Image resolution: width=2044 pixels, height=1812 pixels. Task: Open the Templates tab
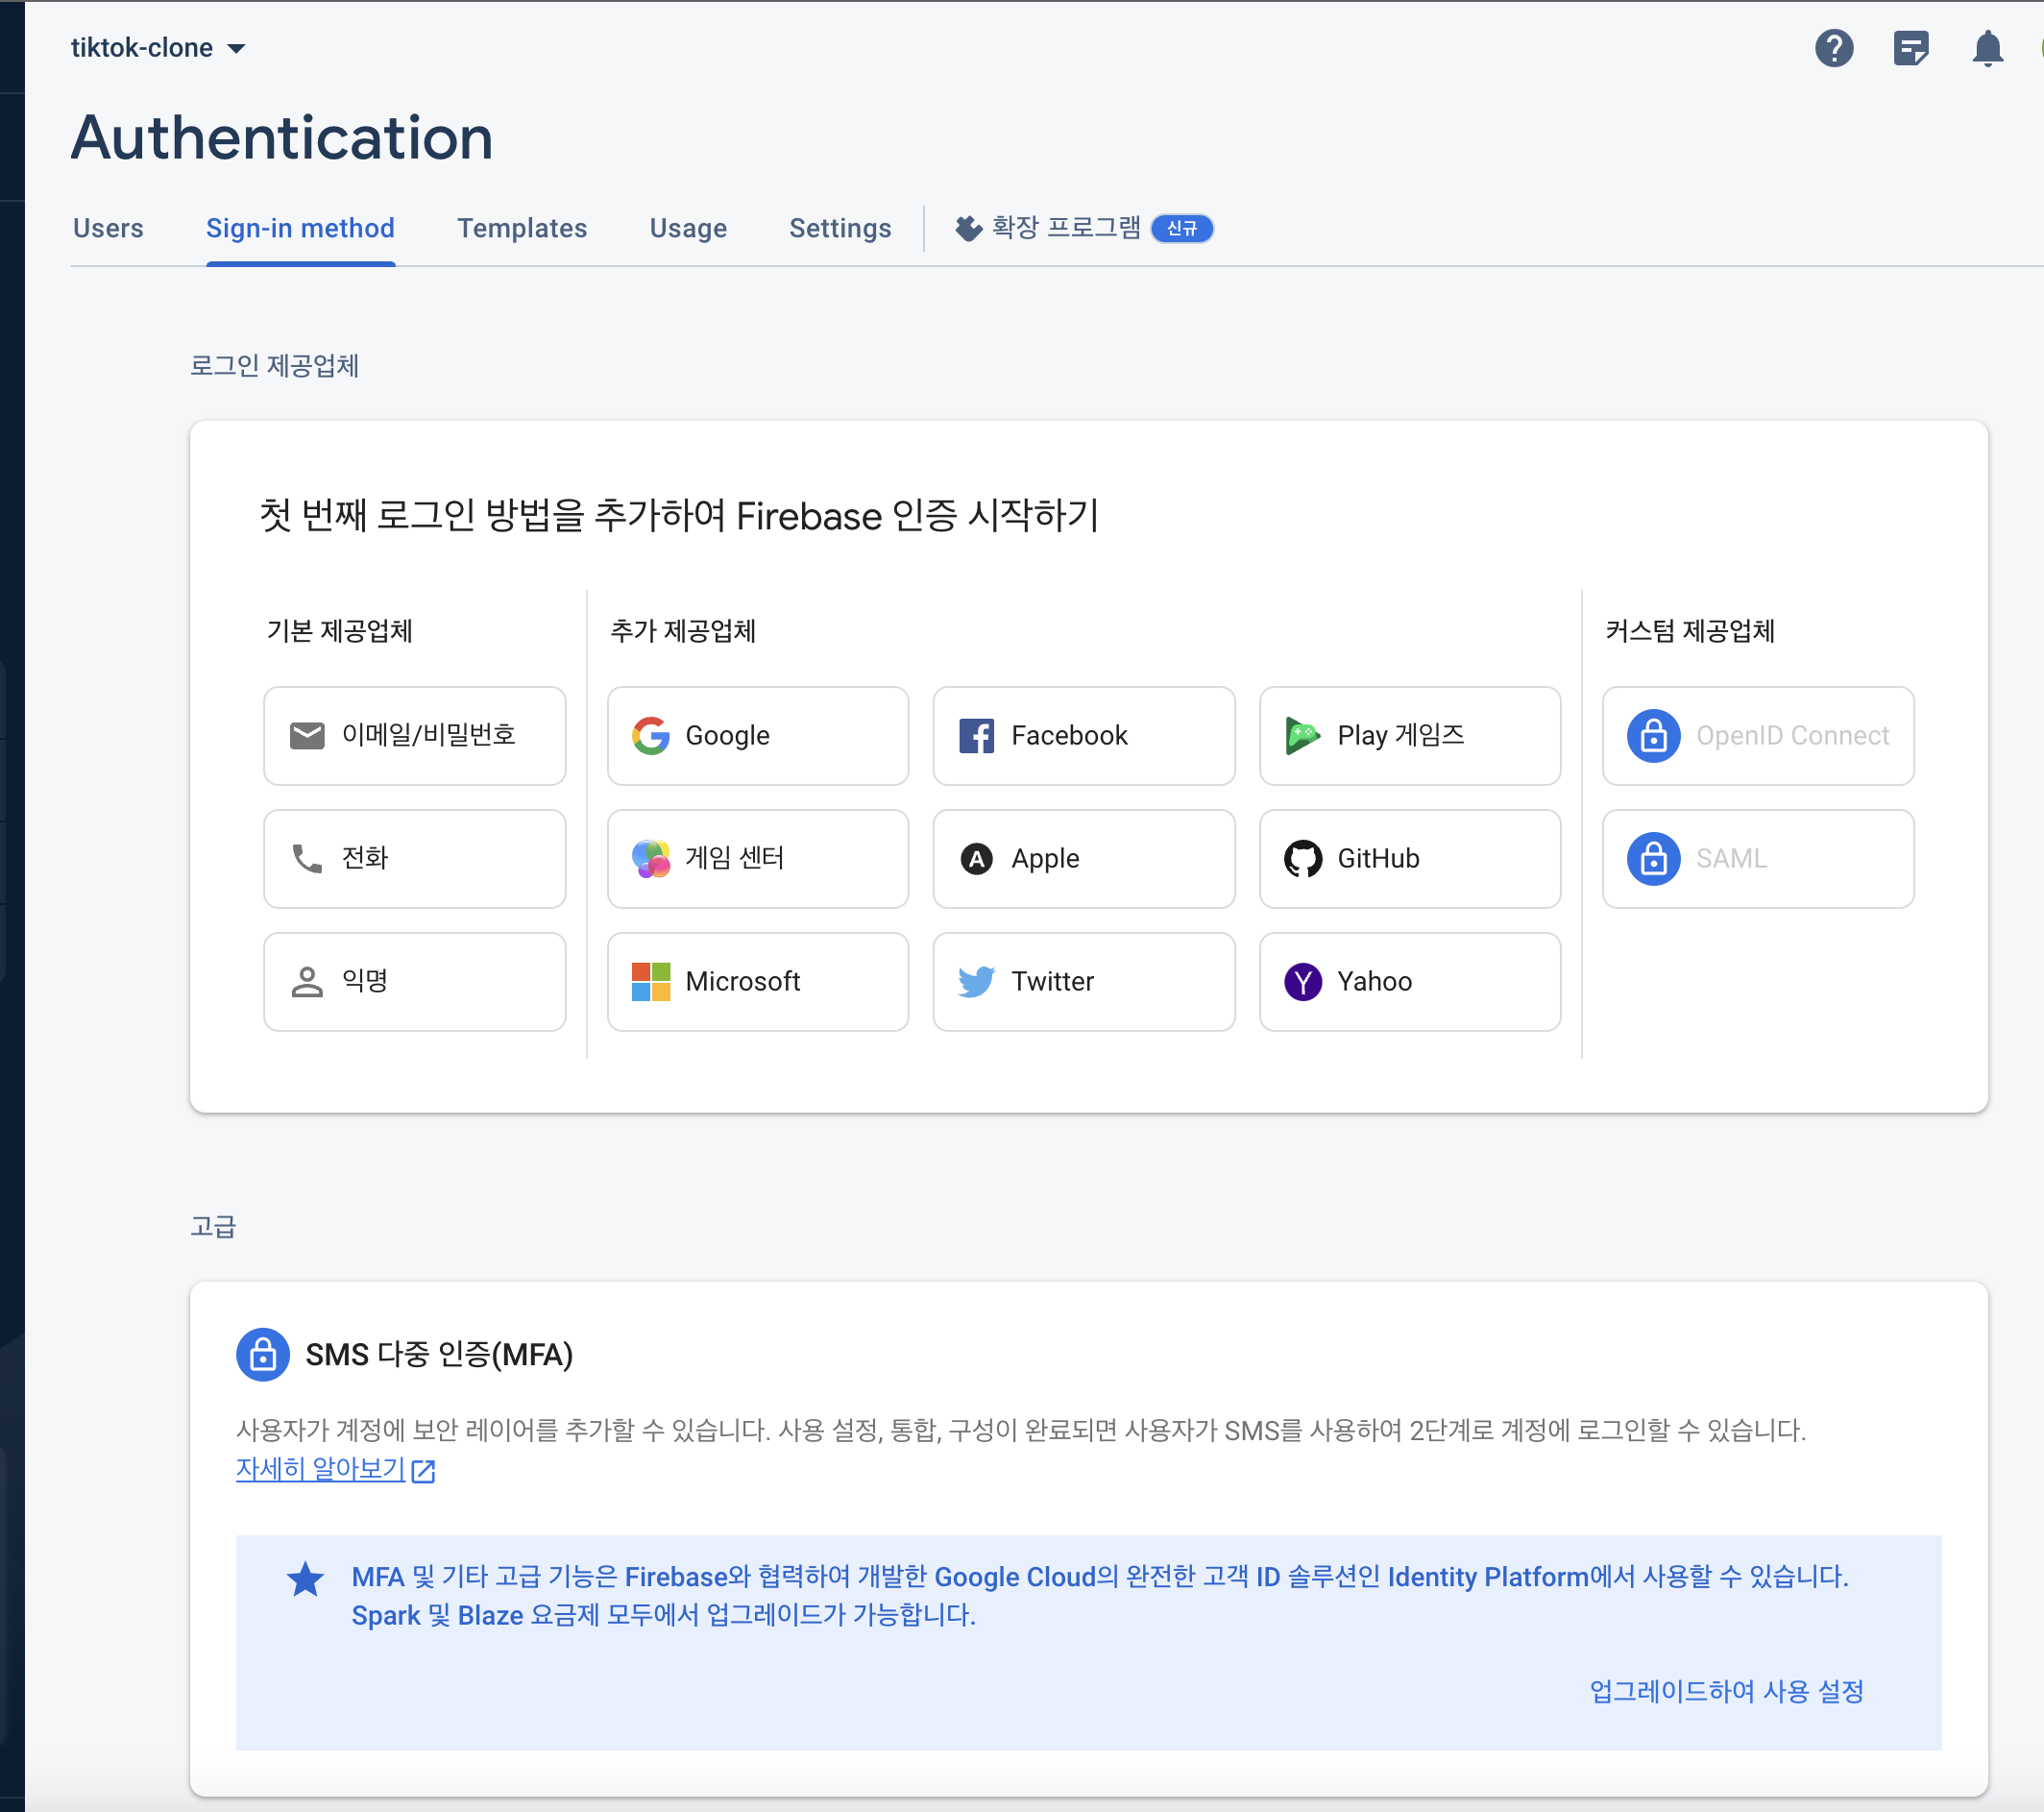point(521,228)
